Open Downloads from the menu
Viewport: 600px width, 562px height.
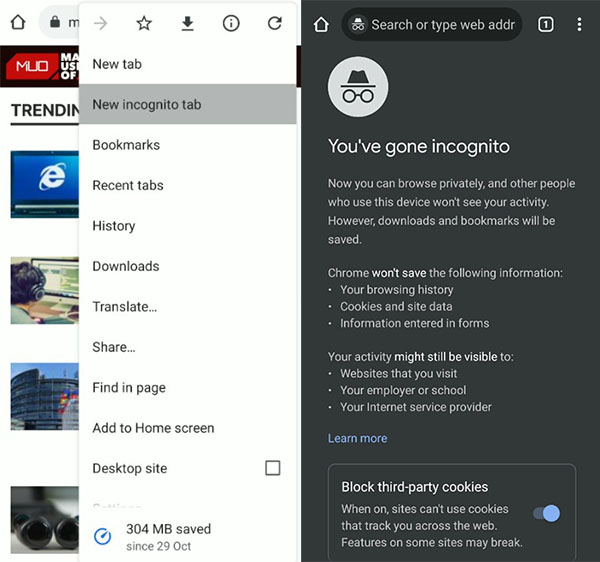[x=188, y=266]
